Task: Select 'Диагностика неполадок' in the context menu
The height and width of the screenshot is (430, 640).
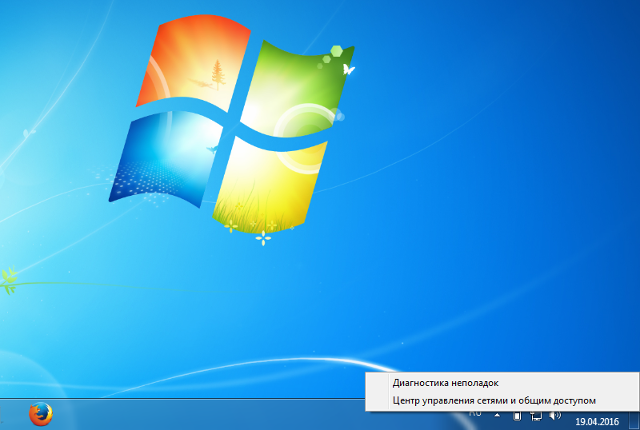Action: tap(502, 383)
